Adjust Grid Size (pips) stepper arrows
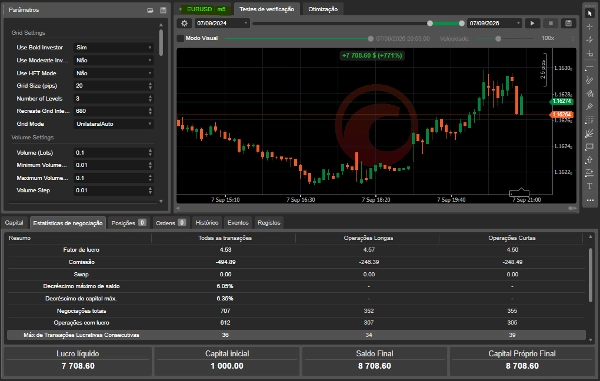This screenshot has width=600, height=381. tap(150, 86)
